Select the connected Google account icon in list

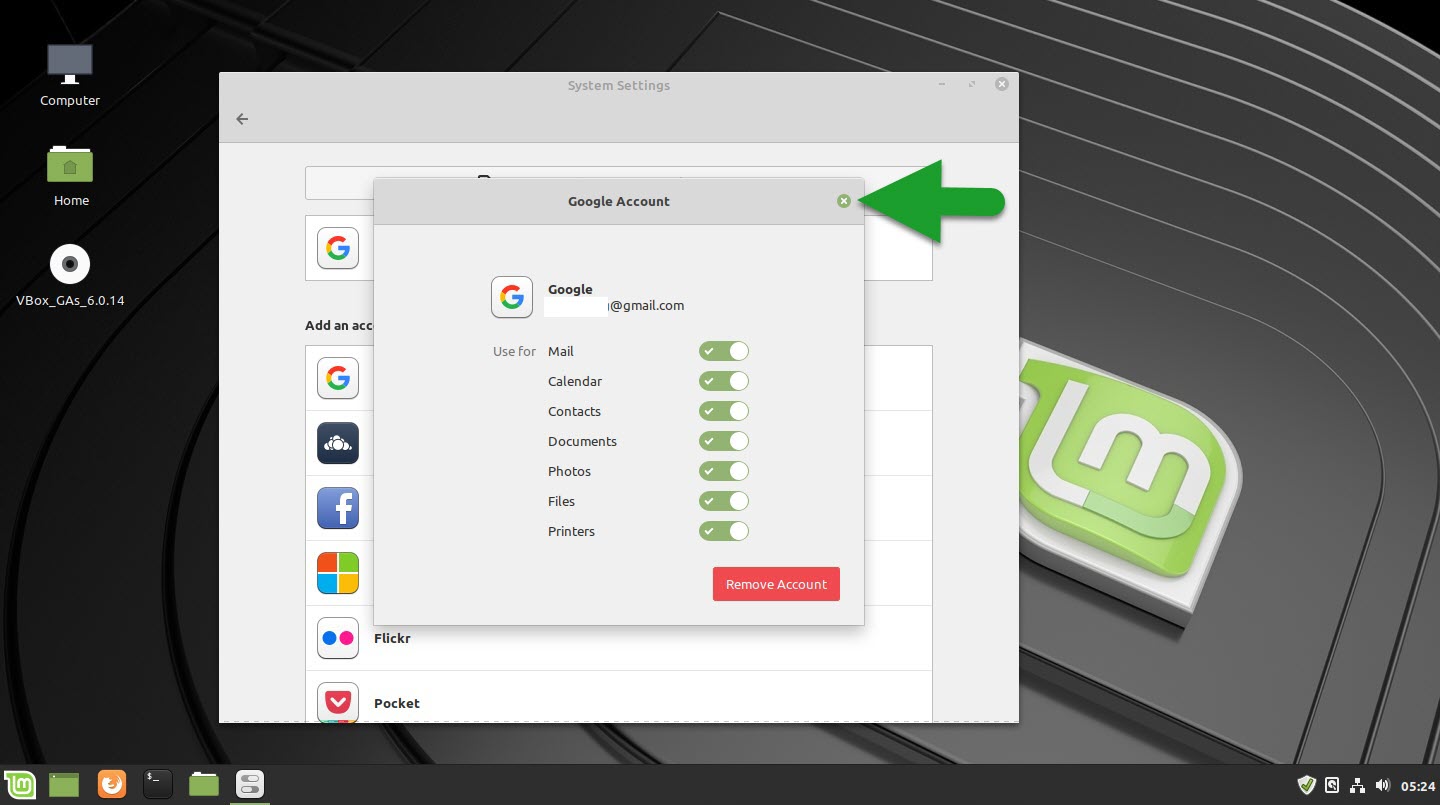pyautogui.click(x=338, y=248)
